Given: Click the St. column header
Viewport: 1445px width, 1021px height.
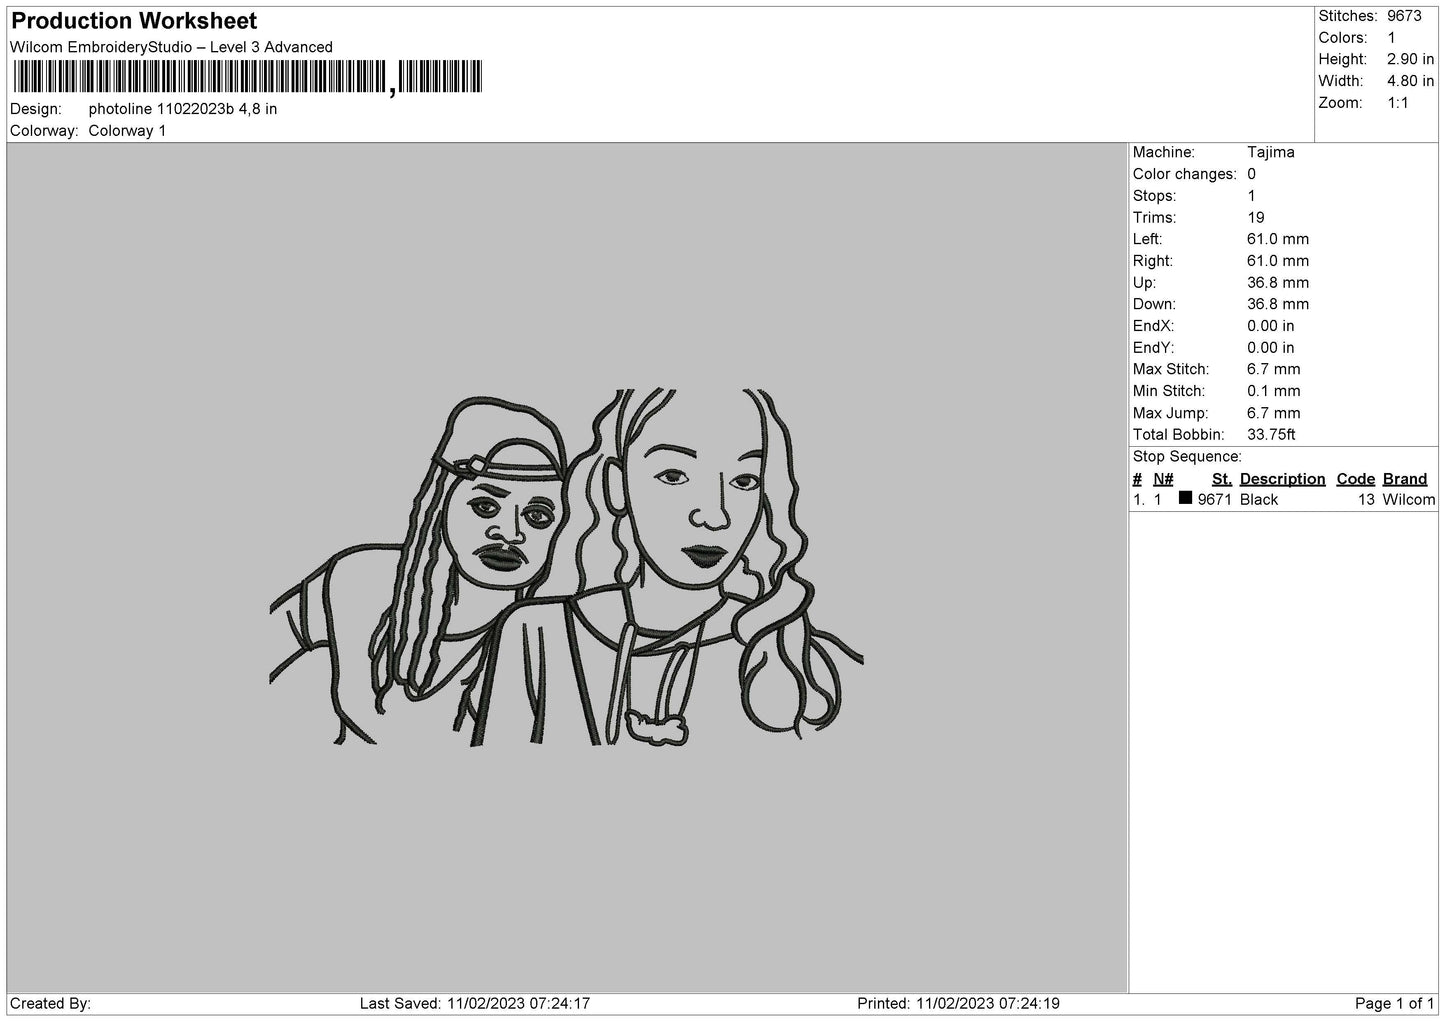Looking at the screenshot, I should 1221,479.
